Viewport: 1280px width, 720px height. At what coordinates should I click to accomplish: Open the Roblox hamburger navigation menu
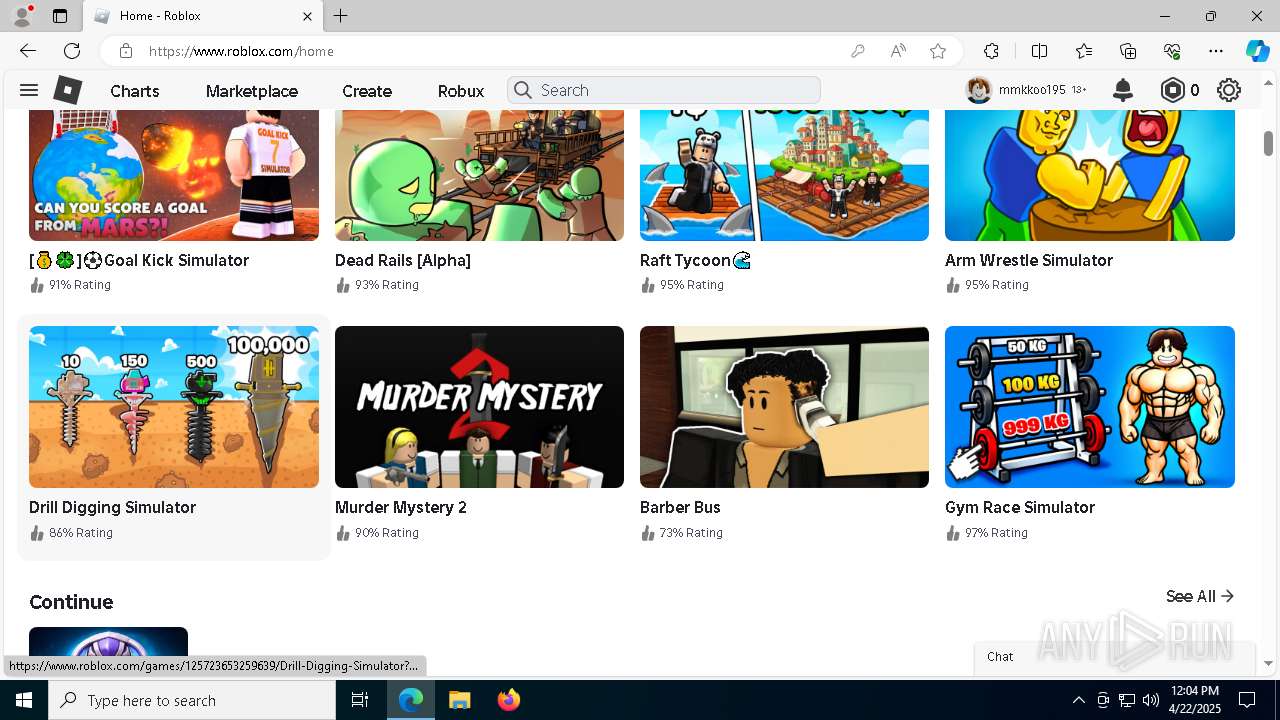tap(29, 90)
